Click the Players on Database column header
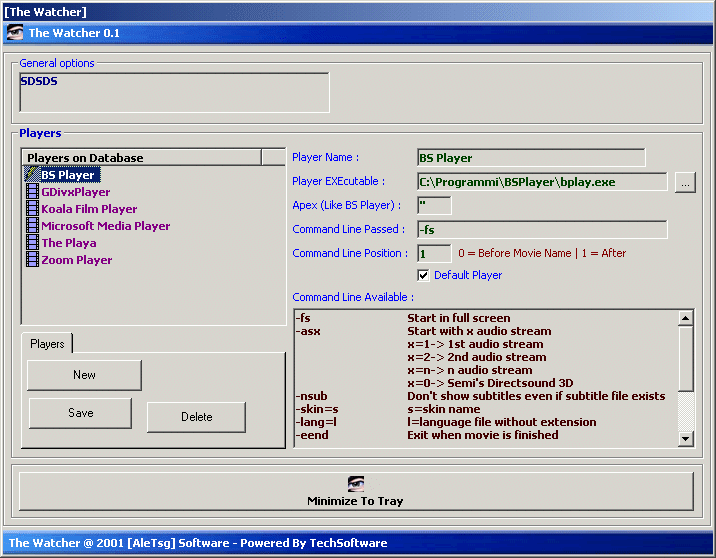 click(x=142, y=158)
